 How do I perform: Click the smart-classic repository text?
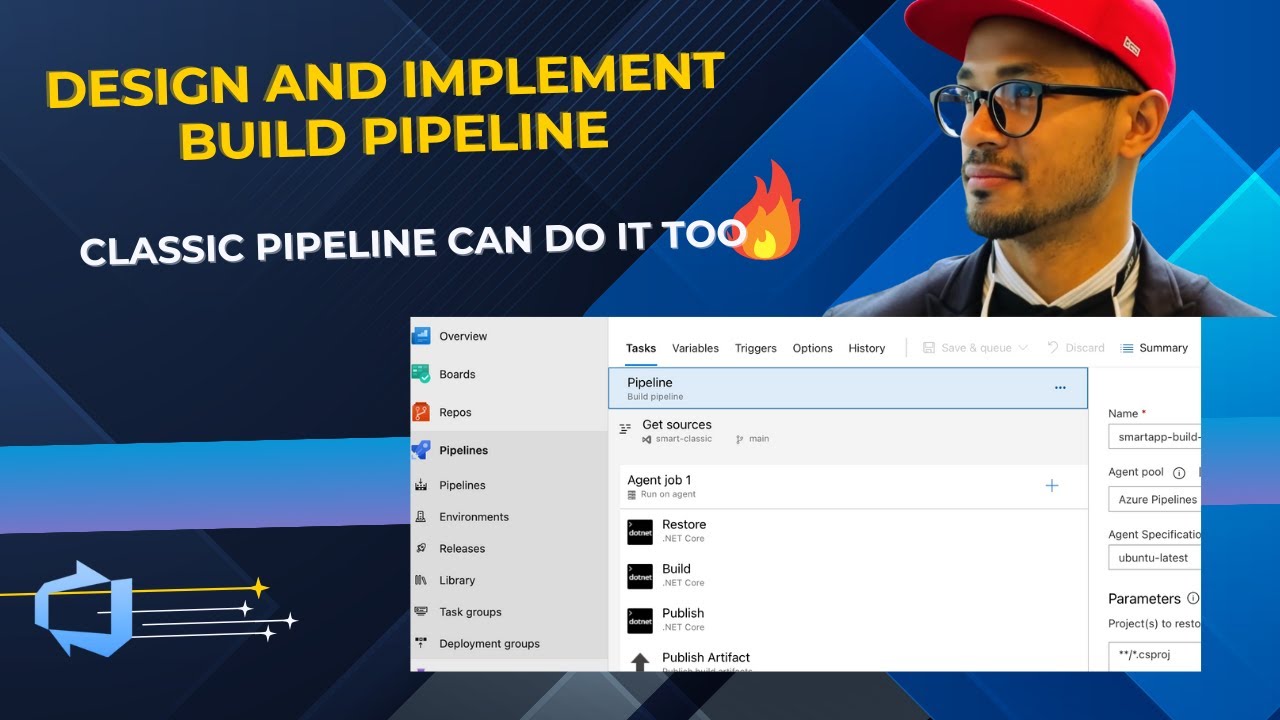684,439
